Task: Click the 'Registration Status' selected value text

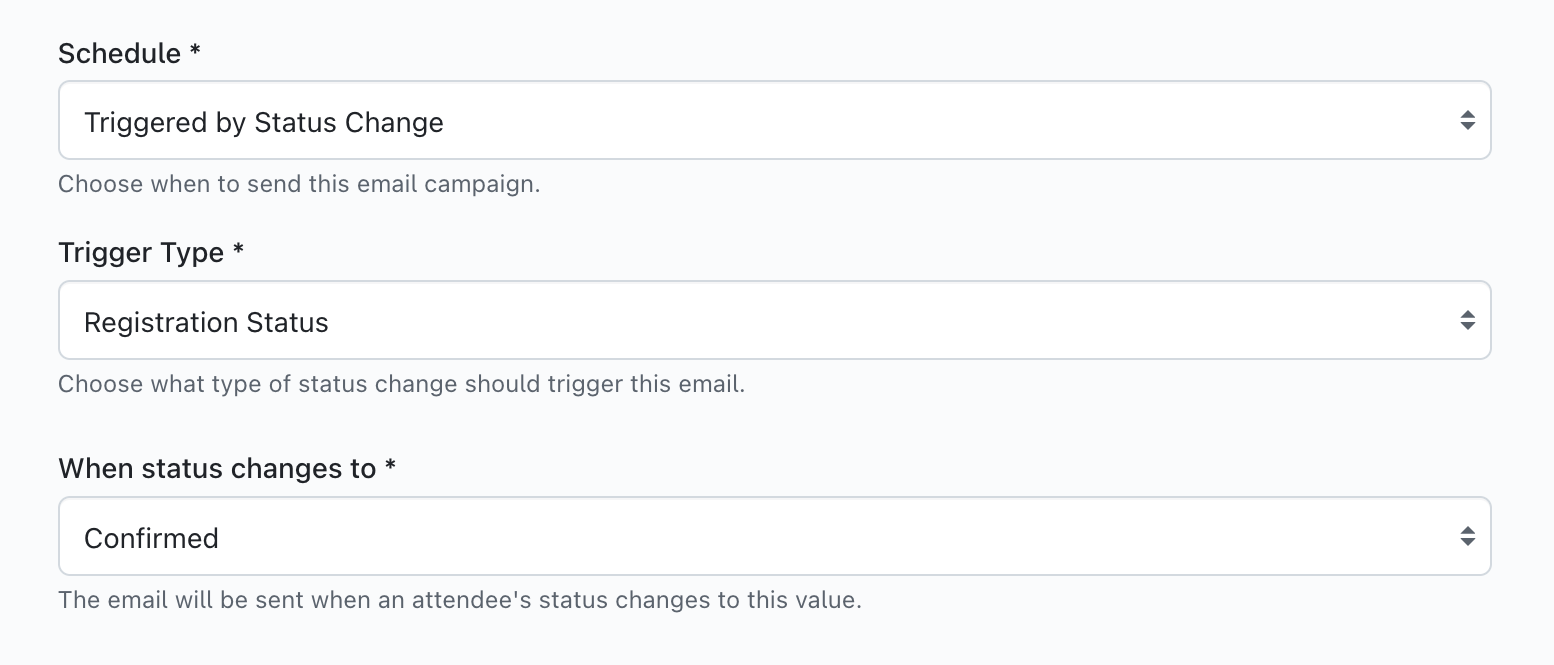Action: click(206, 322)
